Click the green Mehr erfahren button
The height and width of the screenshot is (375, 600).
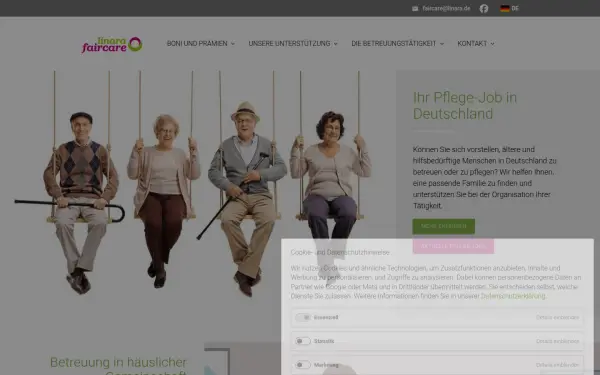point(443,226)
